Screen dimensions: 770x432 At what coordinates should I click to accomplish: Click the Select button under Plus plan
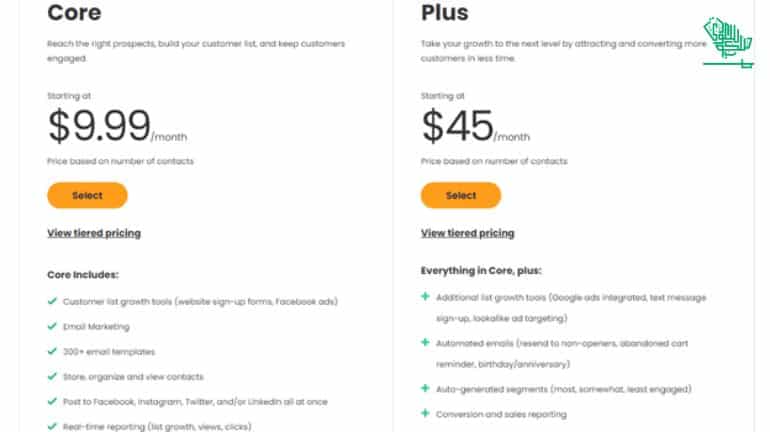pos(461,195)
